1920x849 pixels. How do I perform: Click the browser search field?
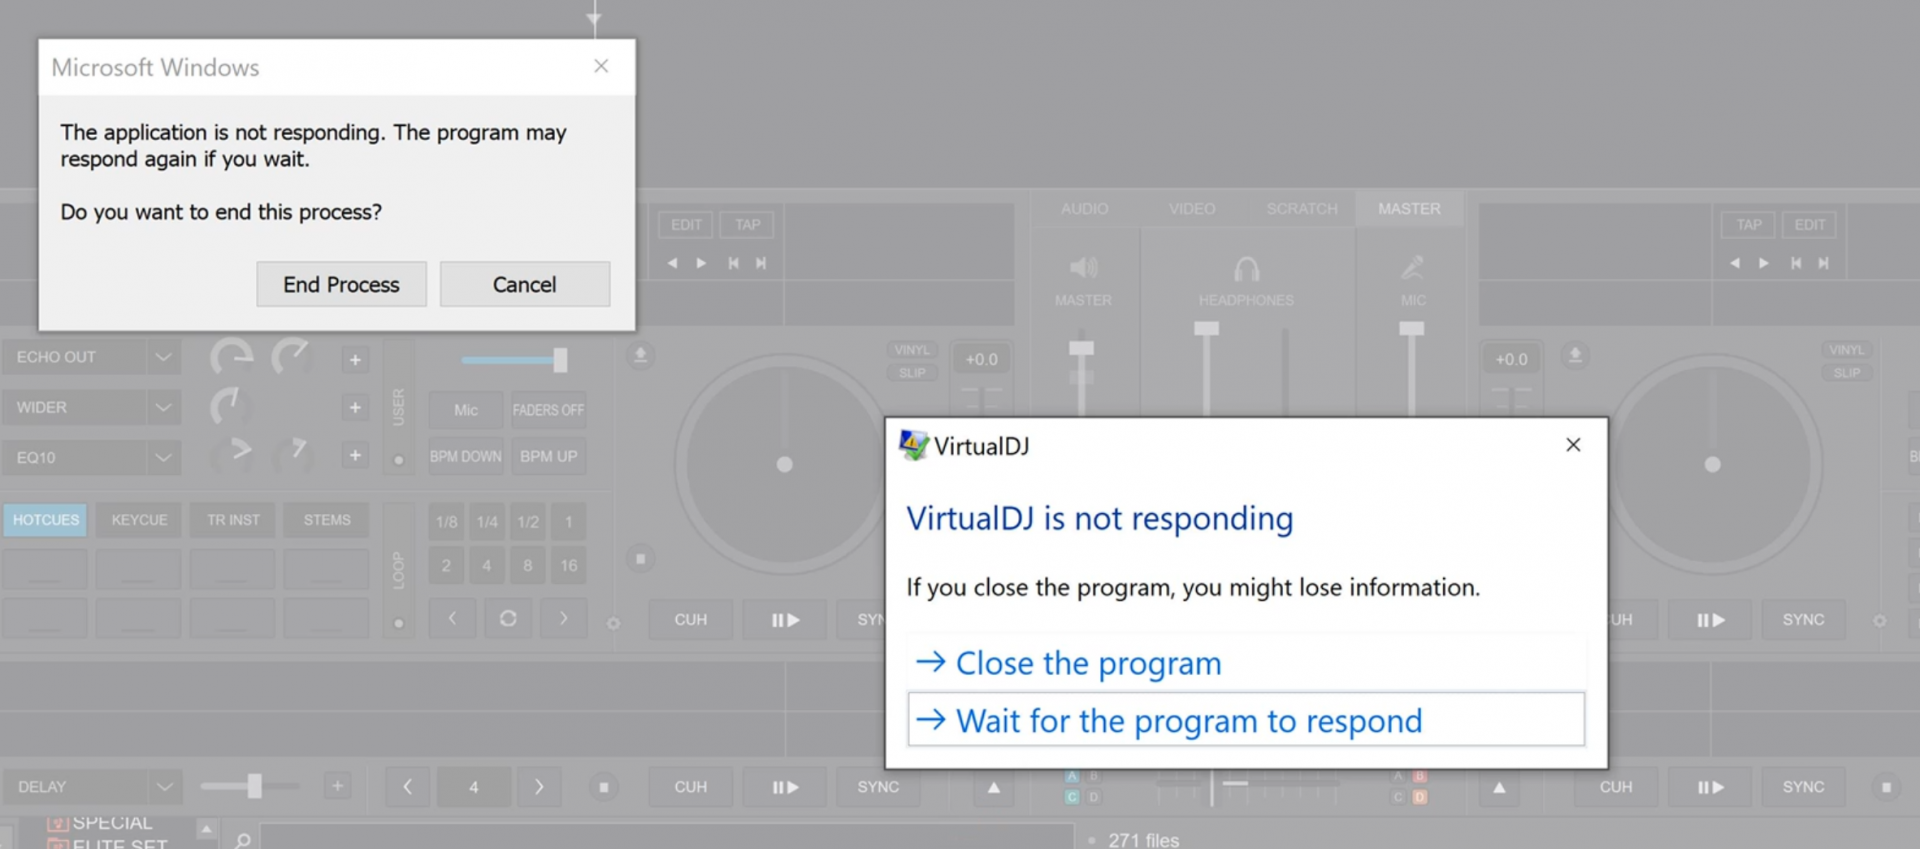tap(667, 837)
